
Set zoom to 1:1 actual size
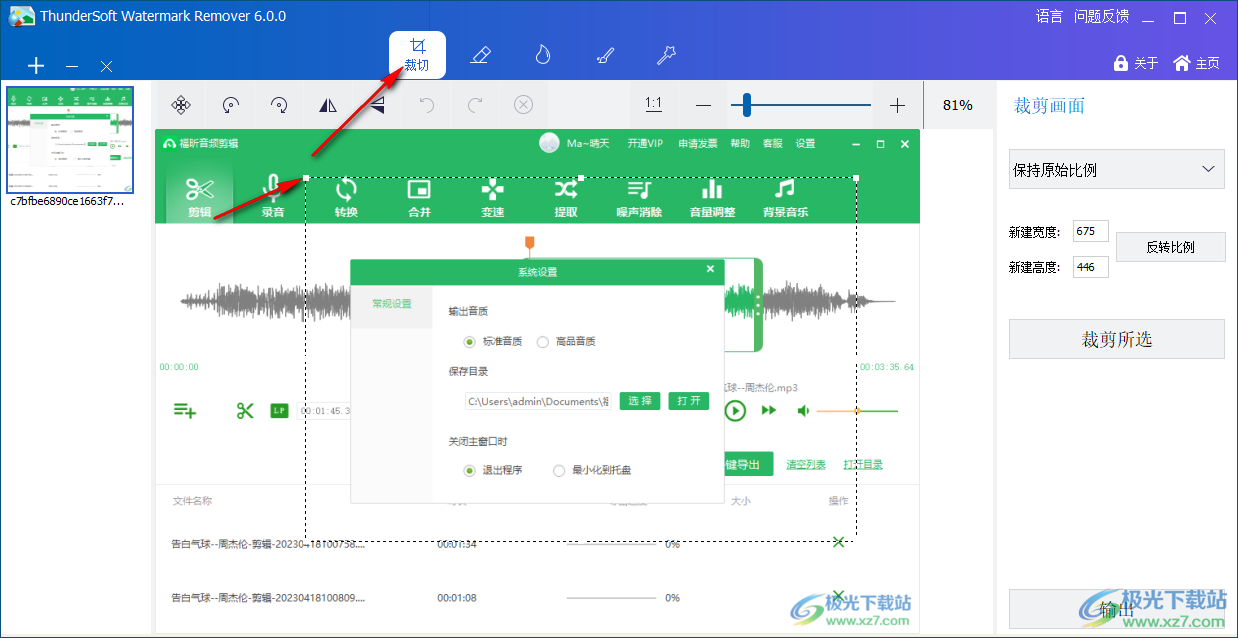point(653,104)
